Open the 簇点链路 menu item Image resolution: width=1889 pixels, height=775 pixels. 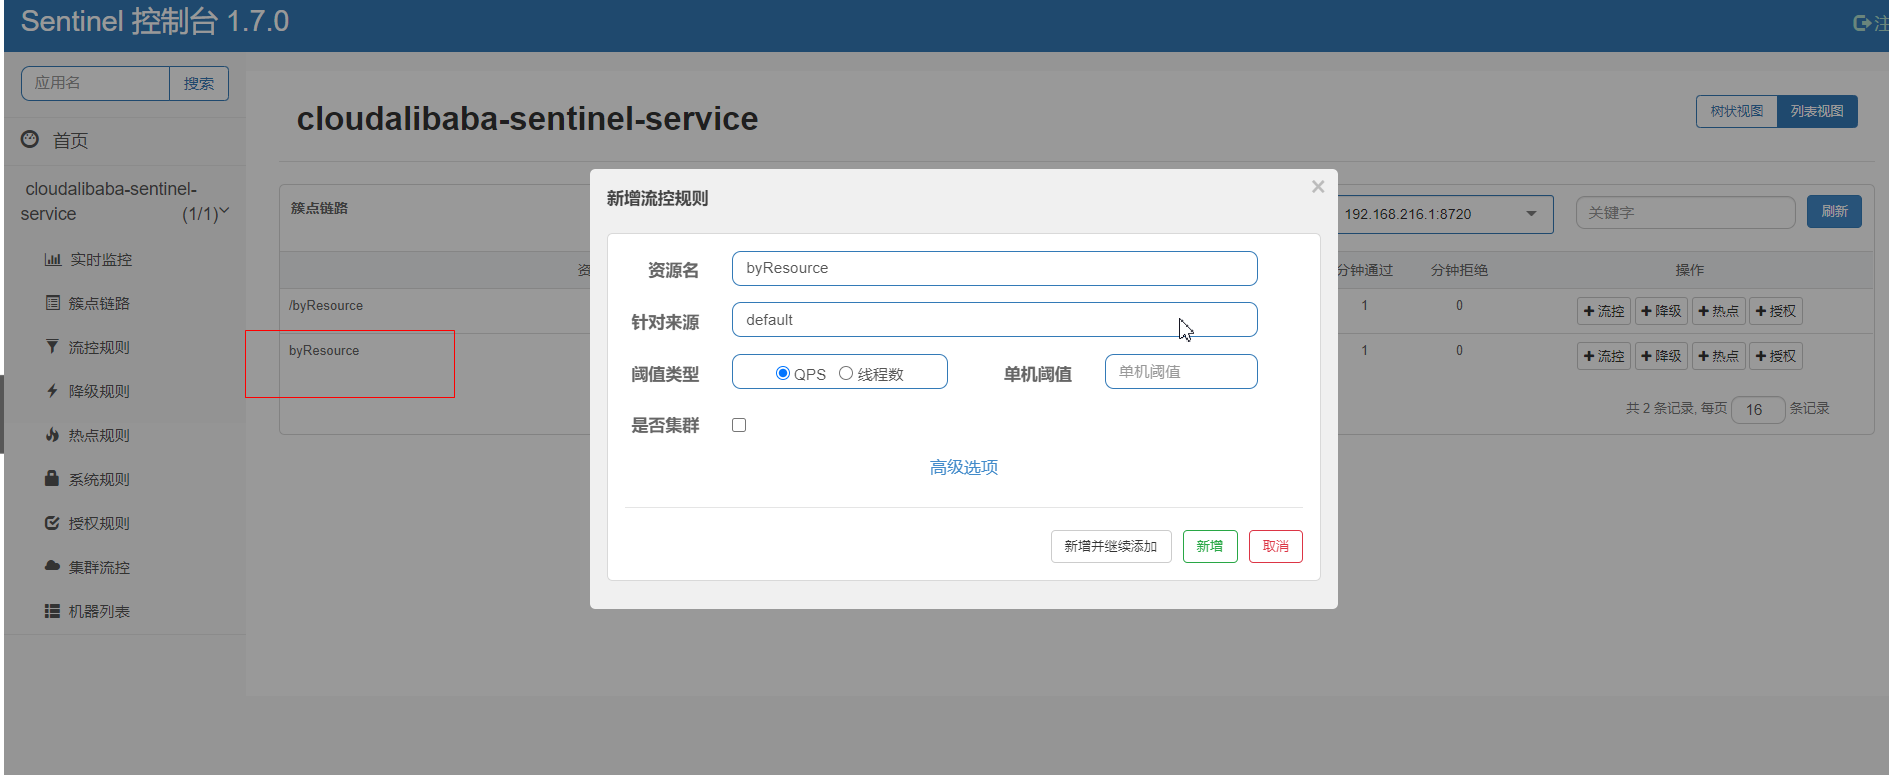click(99, 303)
